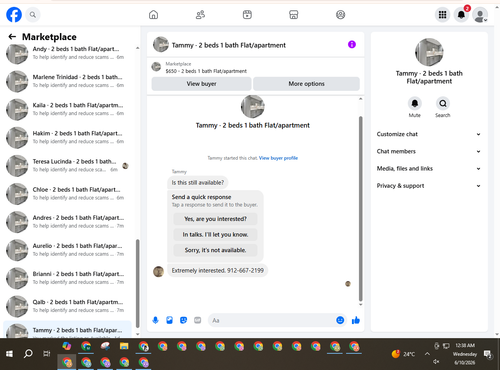Open the Windows notification center icon
This screenshot has width=500, height=370.
[x=488, y=354]
